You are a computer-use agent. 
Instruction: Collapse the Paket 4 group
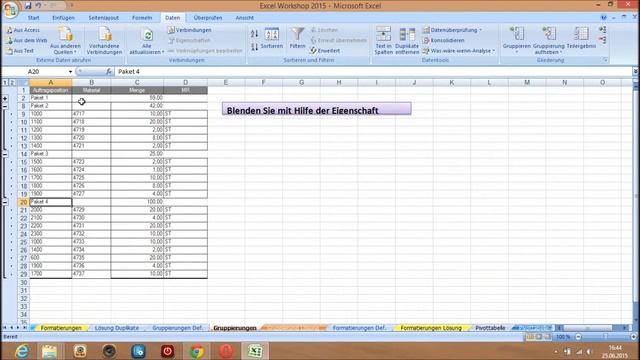[5, 202]
